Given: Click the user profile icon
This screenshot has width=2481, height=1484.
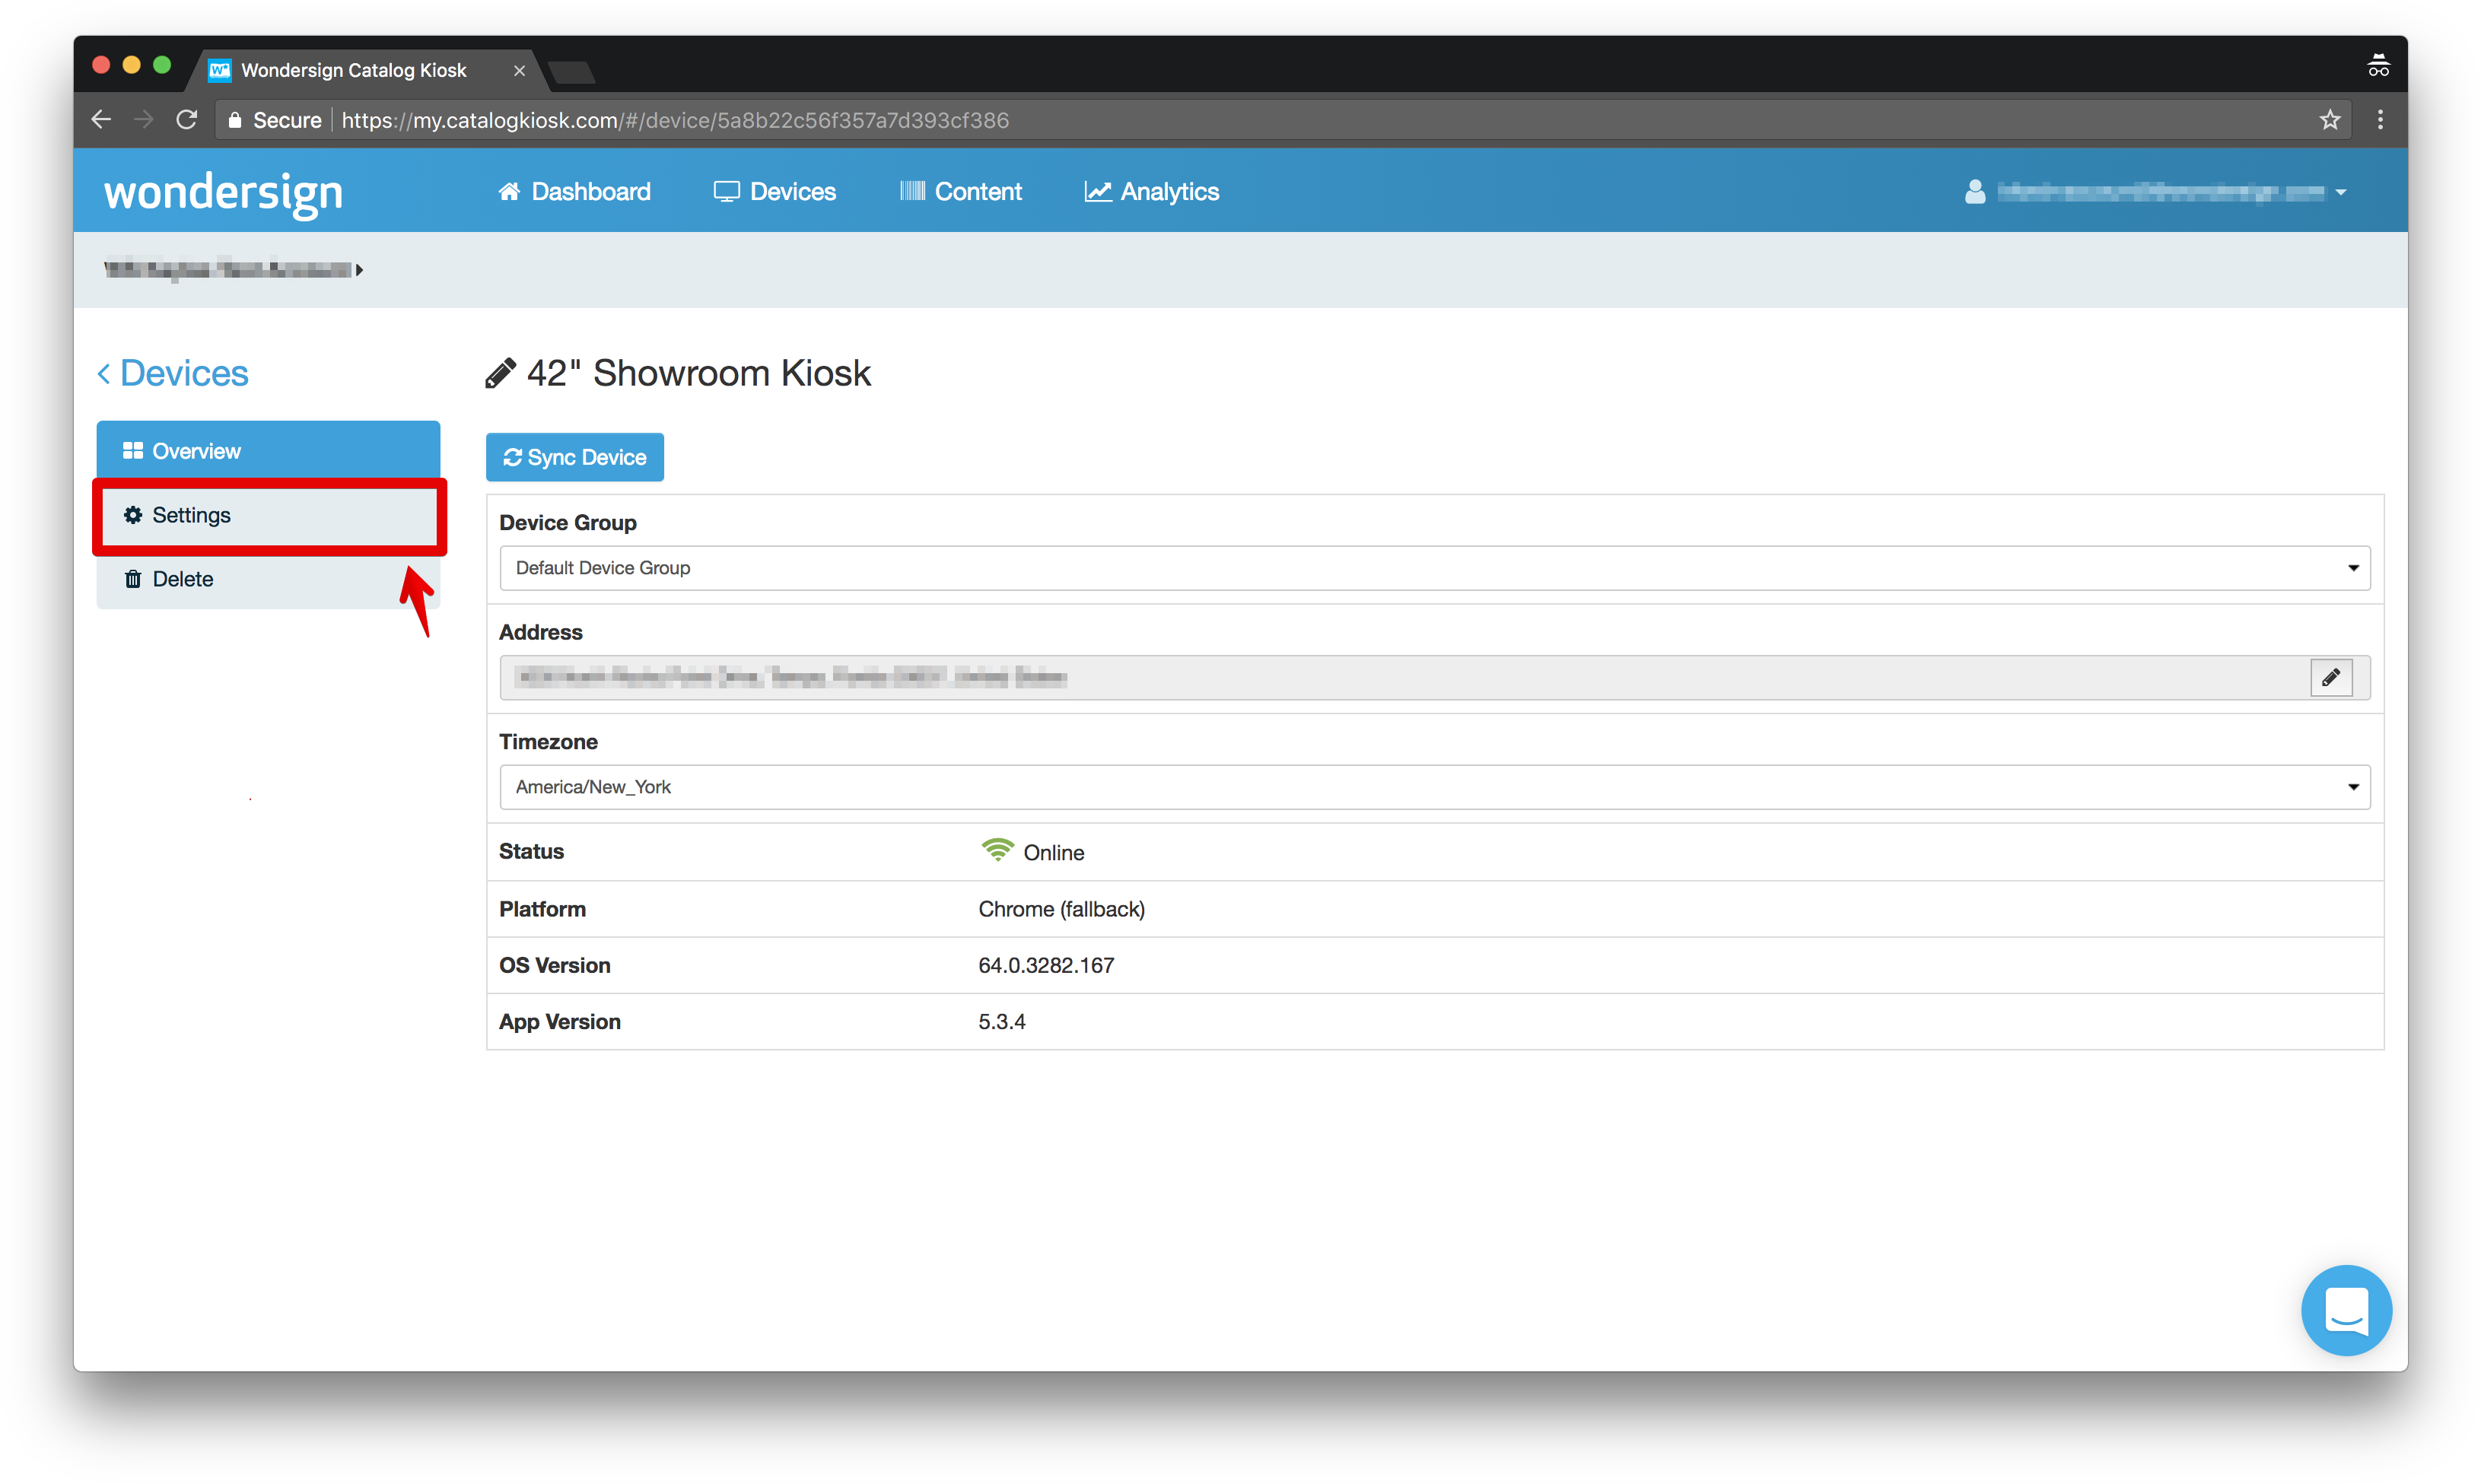Looking at the screenshot, I should coord(1974,191).
